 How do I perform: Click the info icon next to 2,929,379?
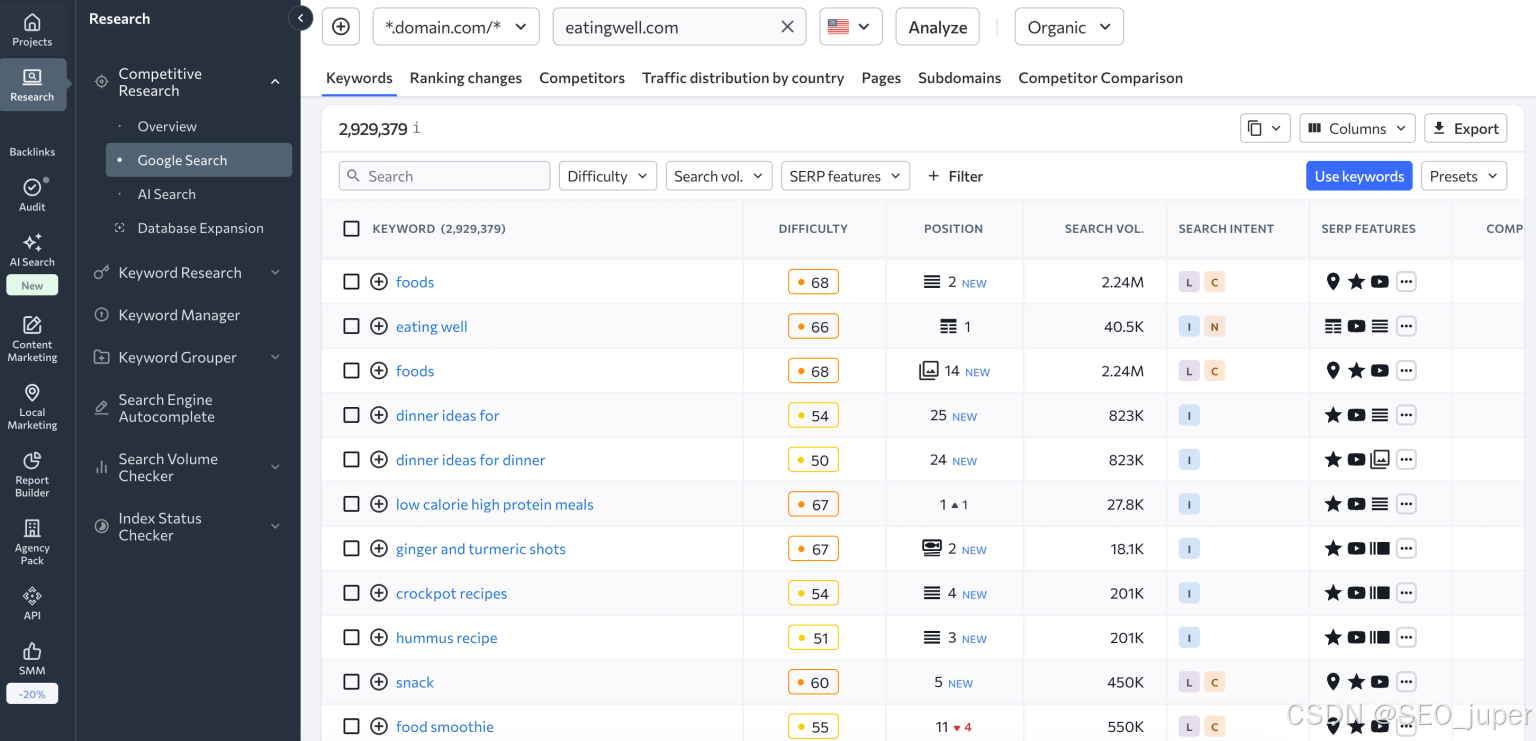(417, 128)
